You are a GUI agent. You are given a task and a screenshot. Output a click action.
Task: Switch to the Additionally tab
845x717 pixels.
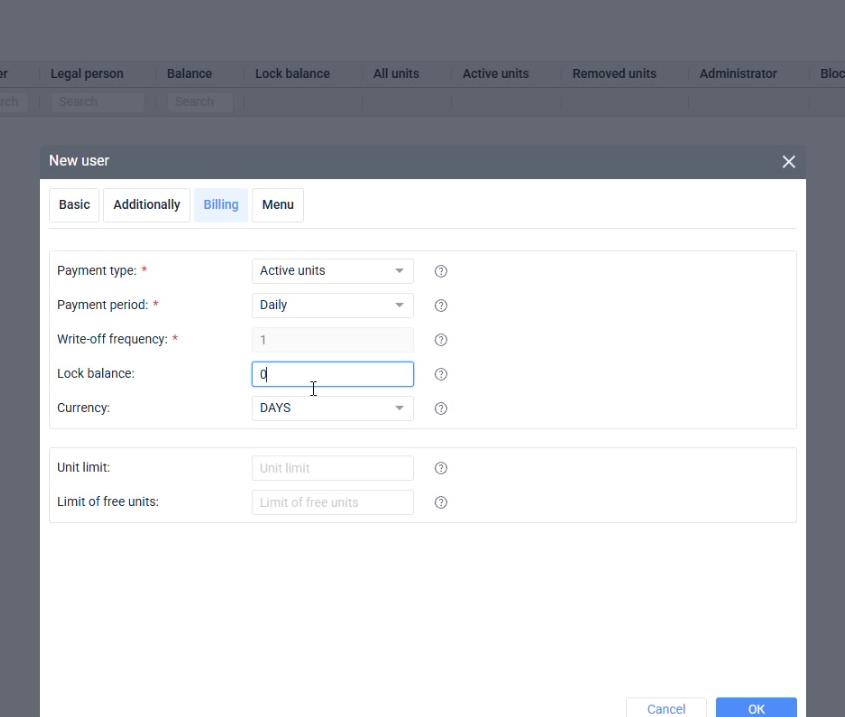pos(147,205)
